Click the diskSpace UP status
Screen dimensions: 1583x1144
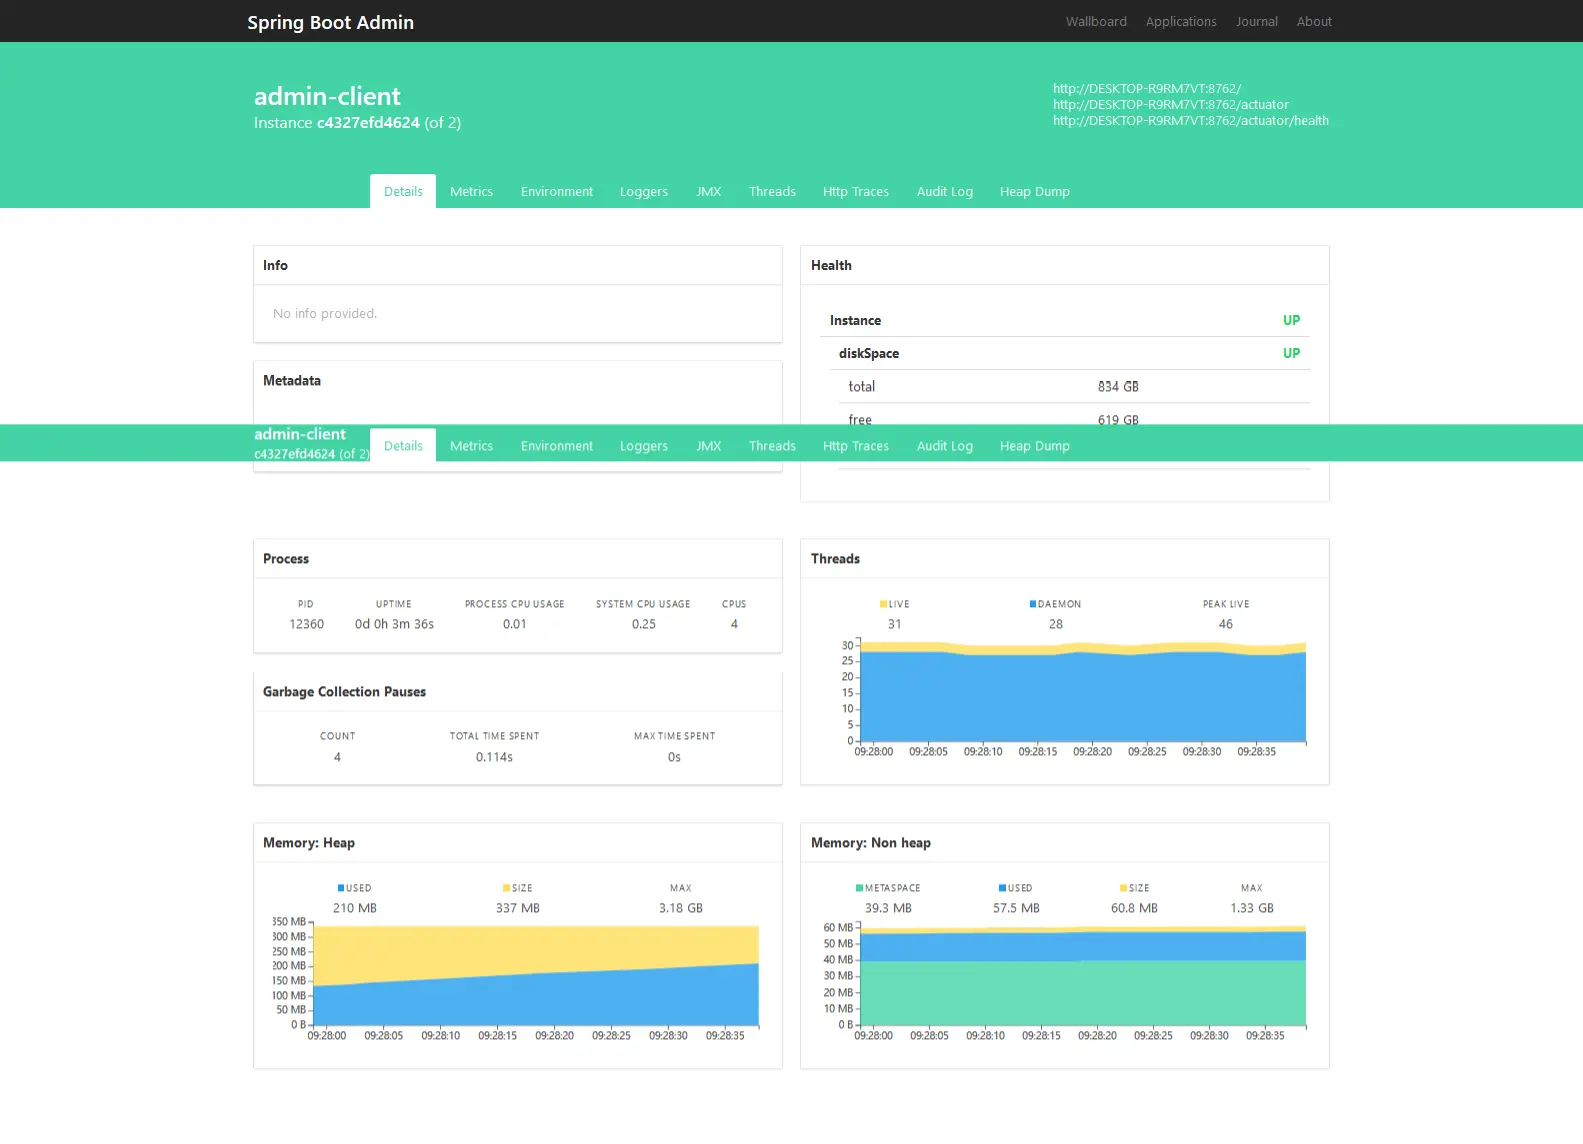[1292, 353]
